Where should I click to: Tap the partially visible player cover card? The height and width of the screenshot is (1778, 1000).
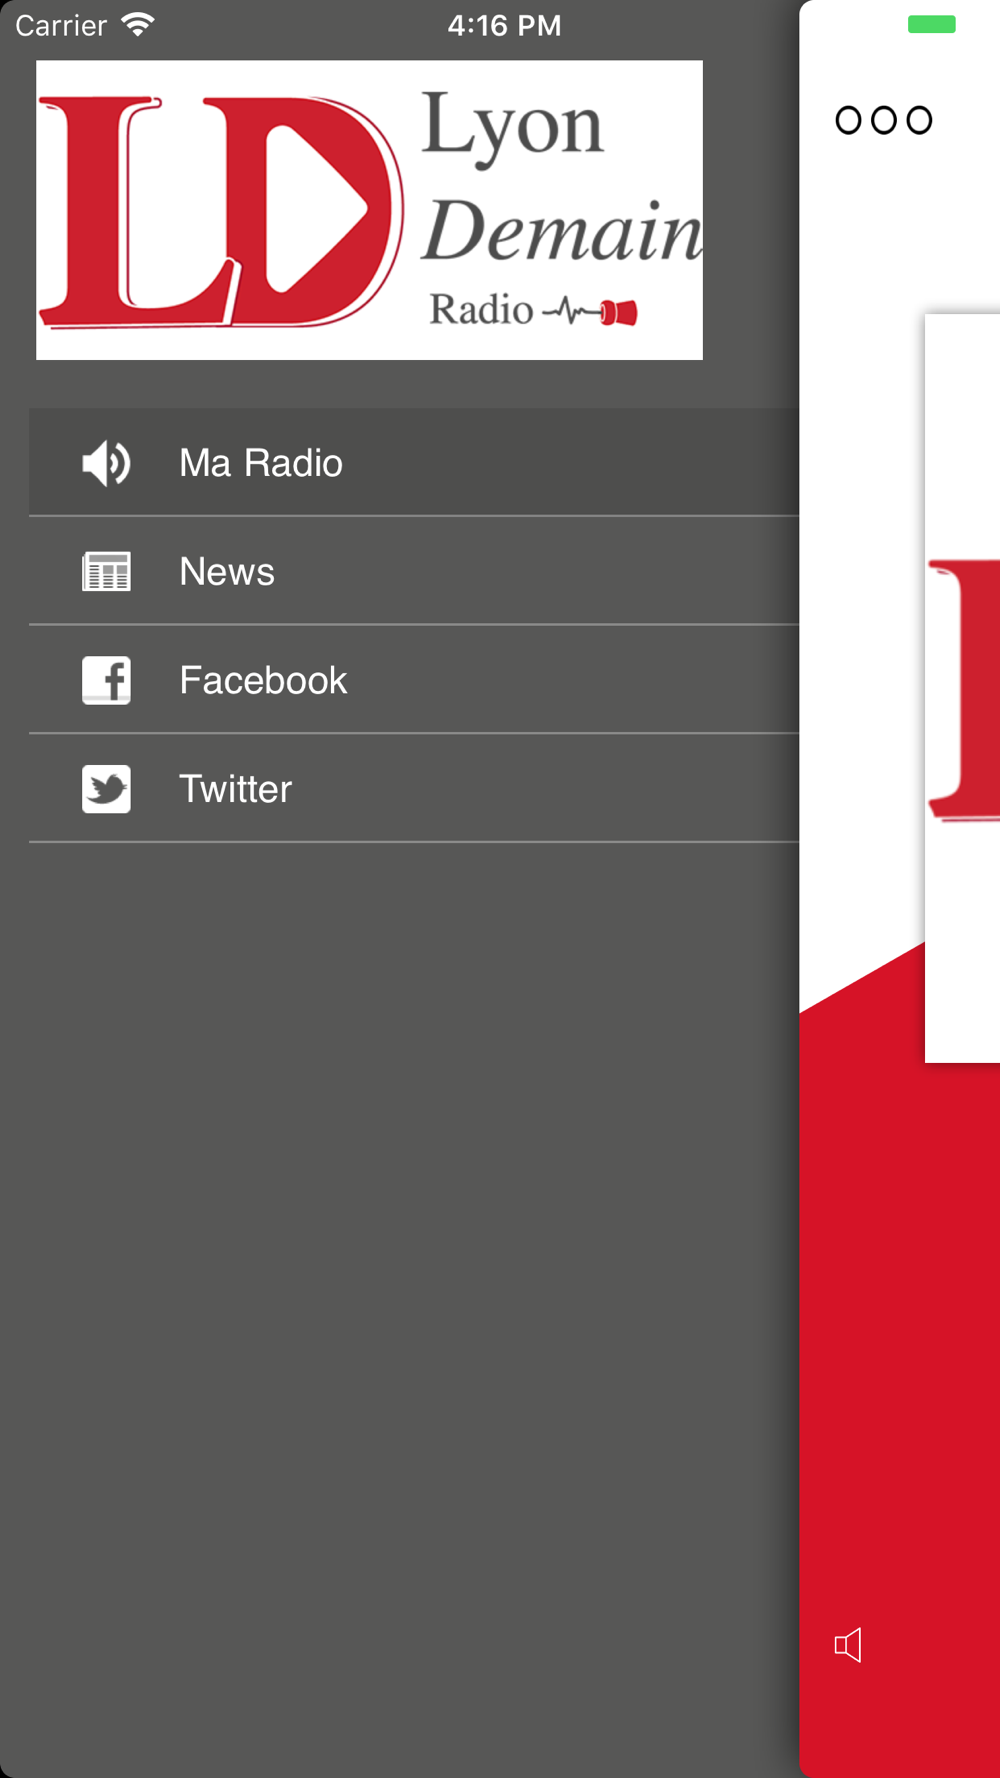[962, 688]
